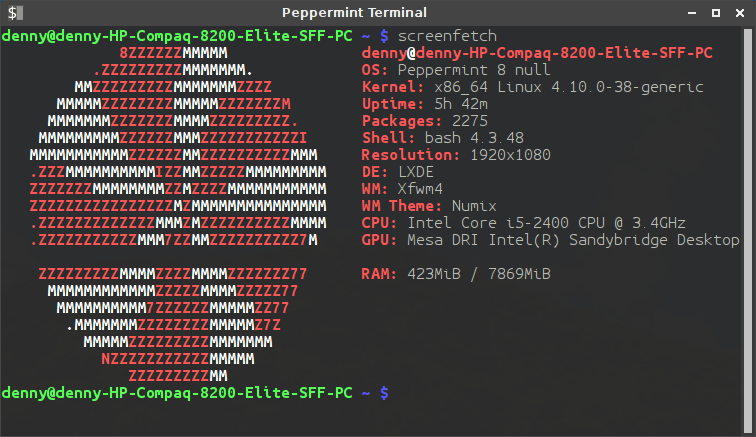756x437 pixels.
Task: Click the GPU: Mesa DRI Intel line
Action: pyautogui.click(x=550, y=240)
